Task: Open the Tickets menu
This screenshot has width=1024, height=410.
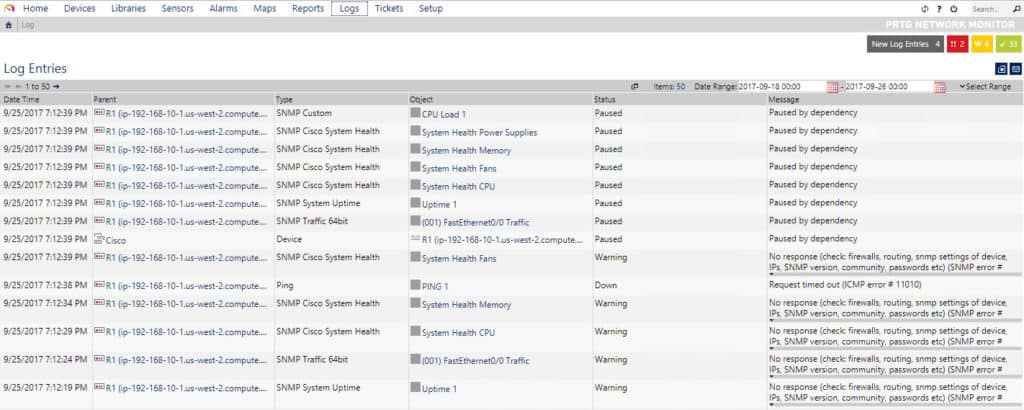Action: (389, 8)
